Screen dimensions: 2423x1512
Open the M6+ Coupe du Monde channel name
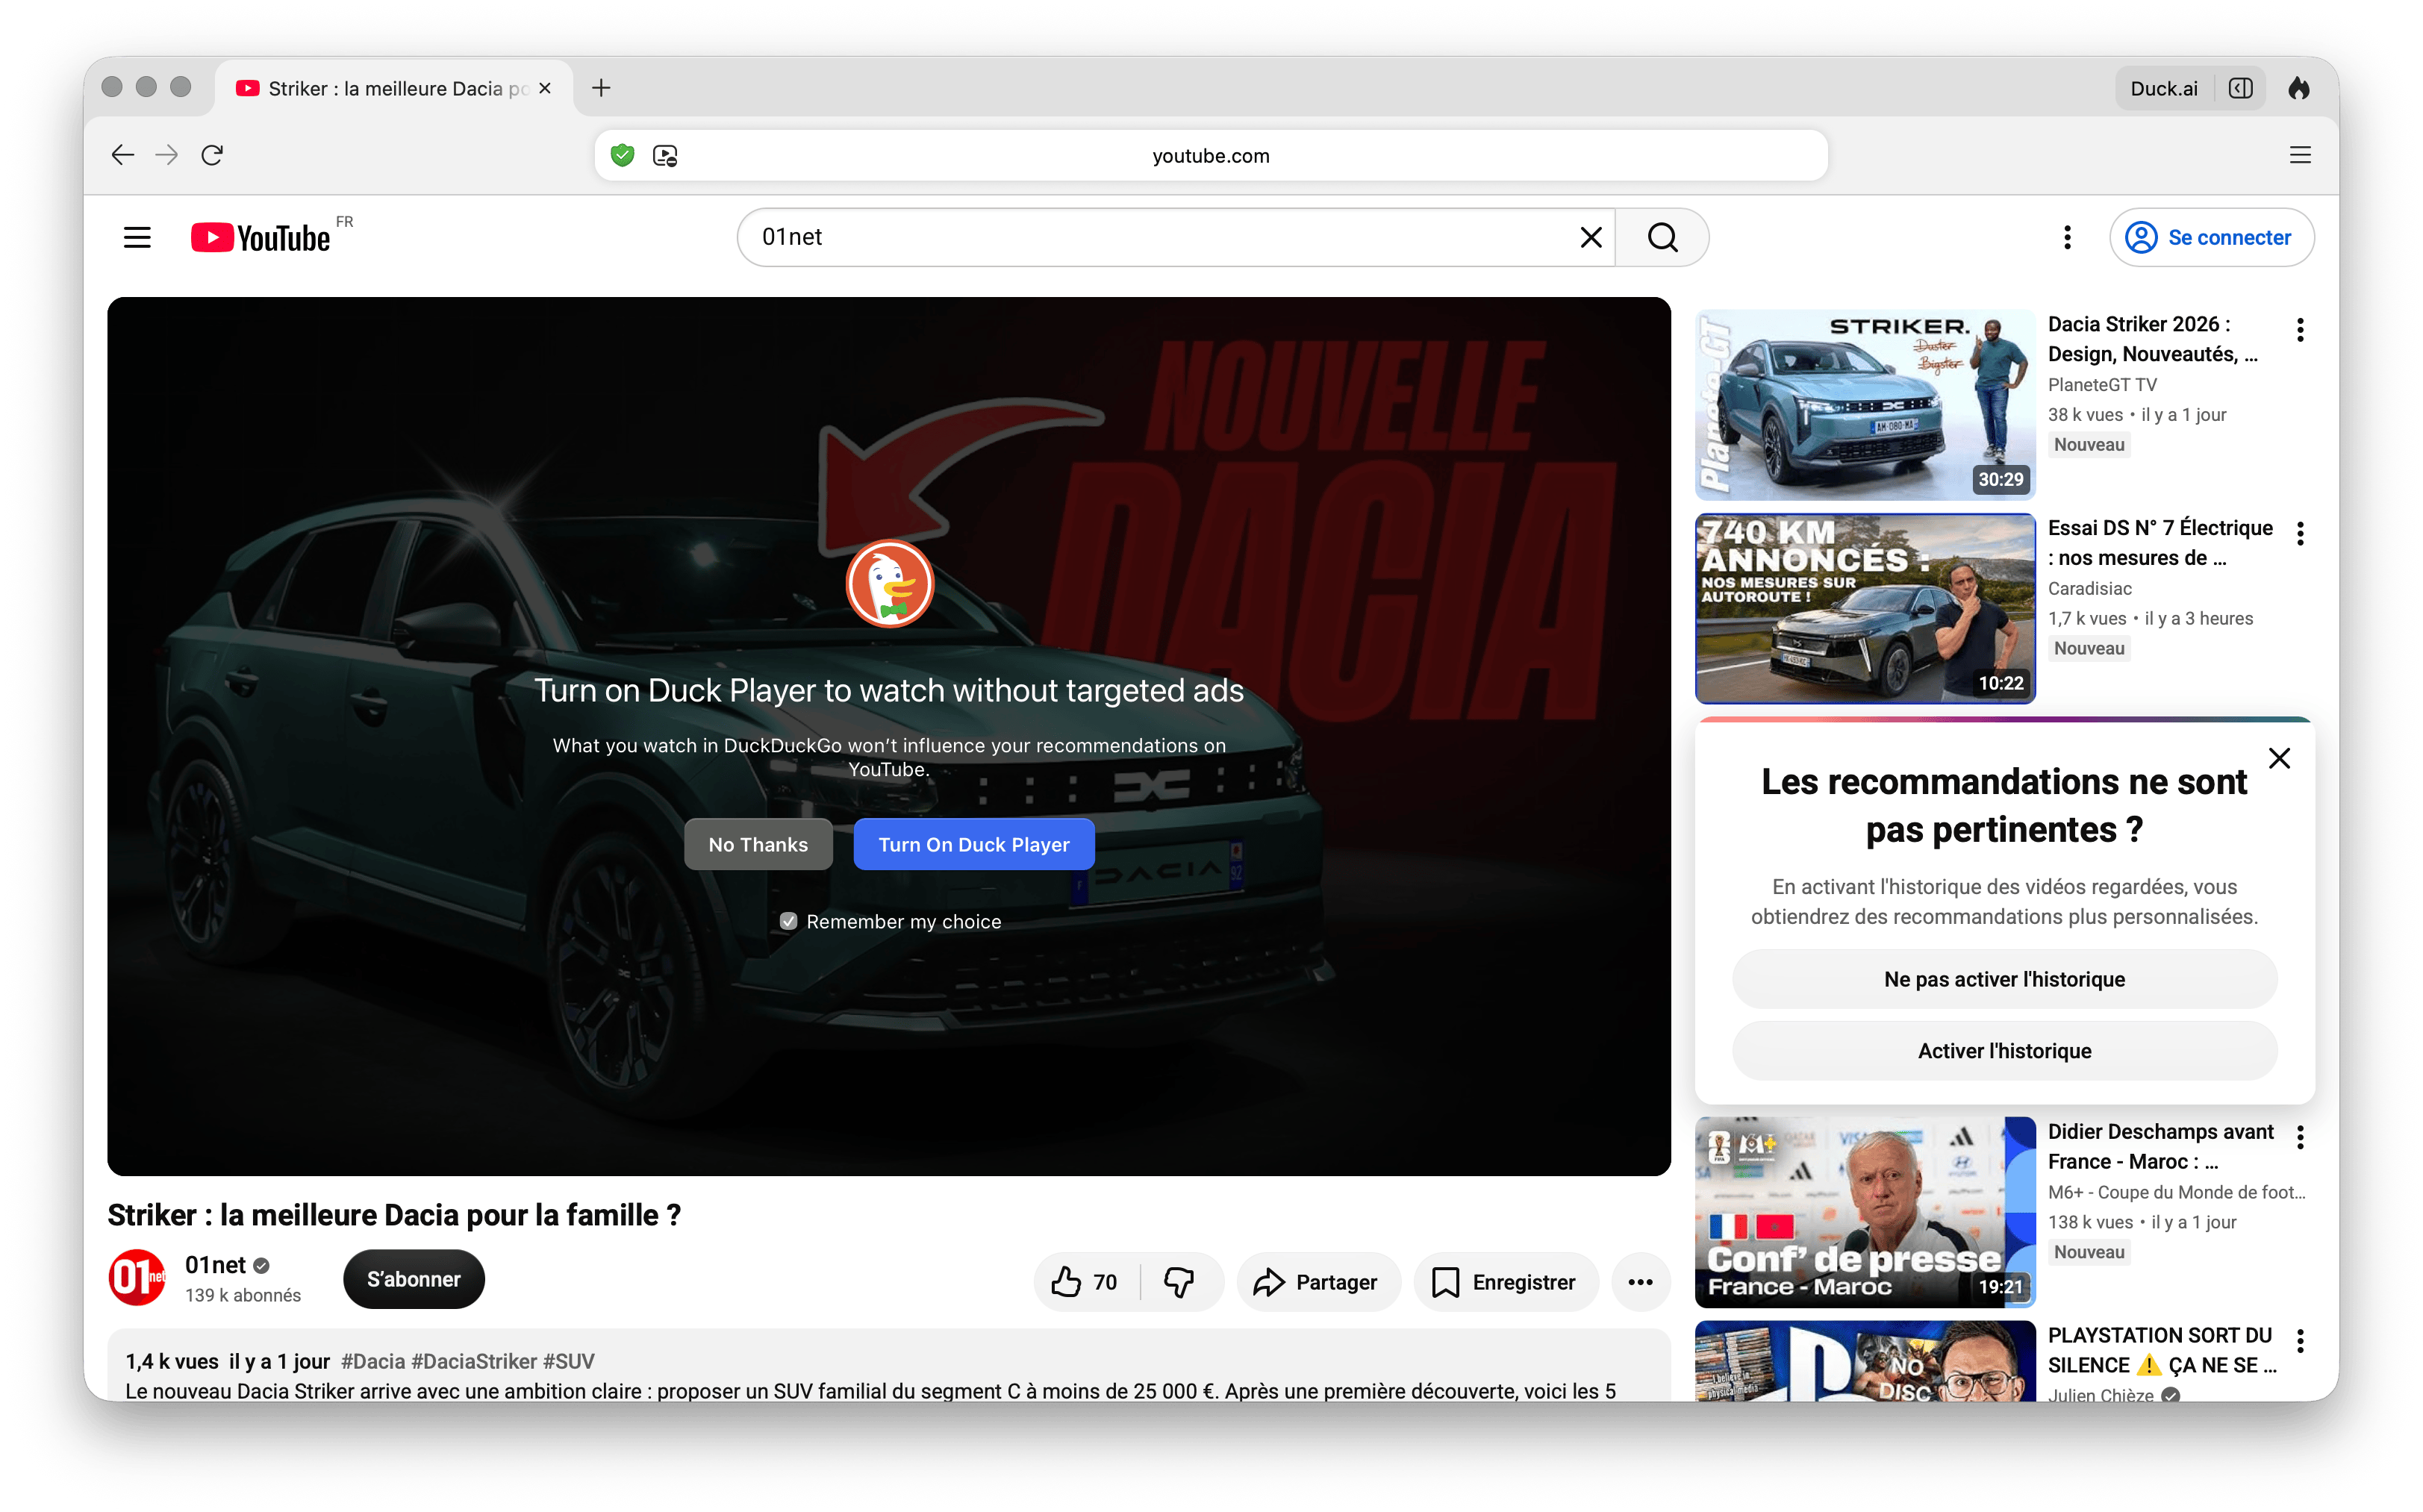[x=2176, y=1193]
